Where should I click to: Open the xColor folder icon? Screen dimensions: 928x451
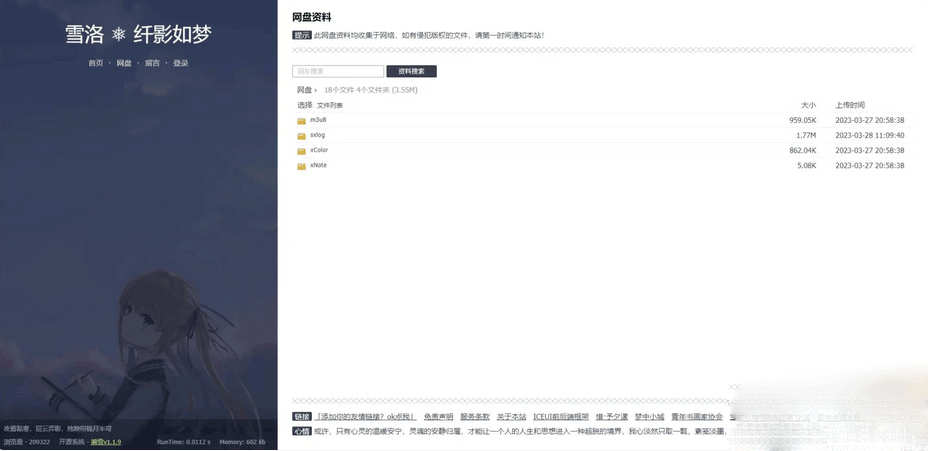click(x=301, y=151)
